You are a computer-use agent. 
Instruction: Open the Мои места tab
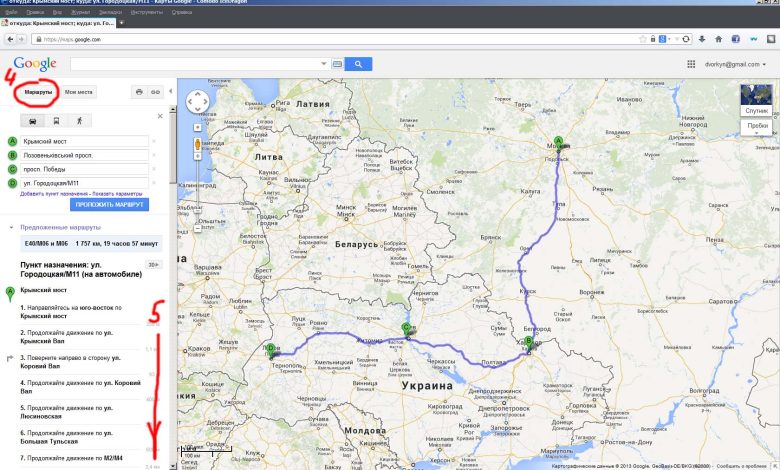79,92
